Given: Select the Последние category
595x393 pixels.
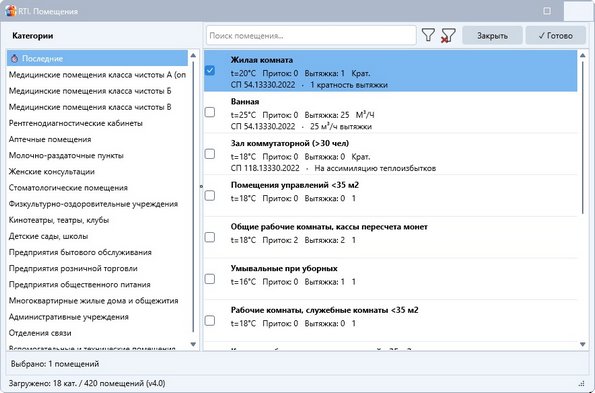Looking at the screenshot, I should pyautogui.click(x=97, y=58).
